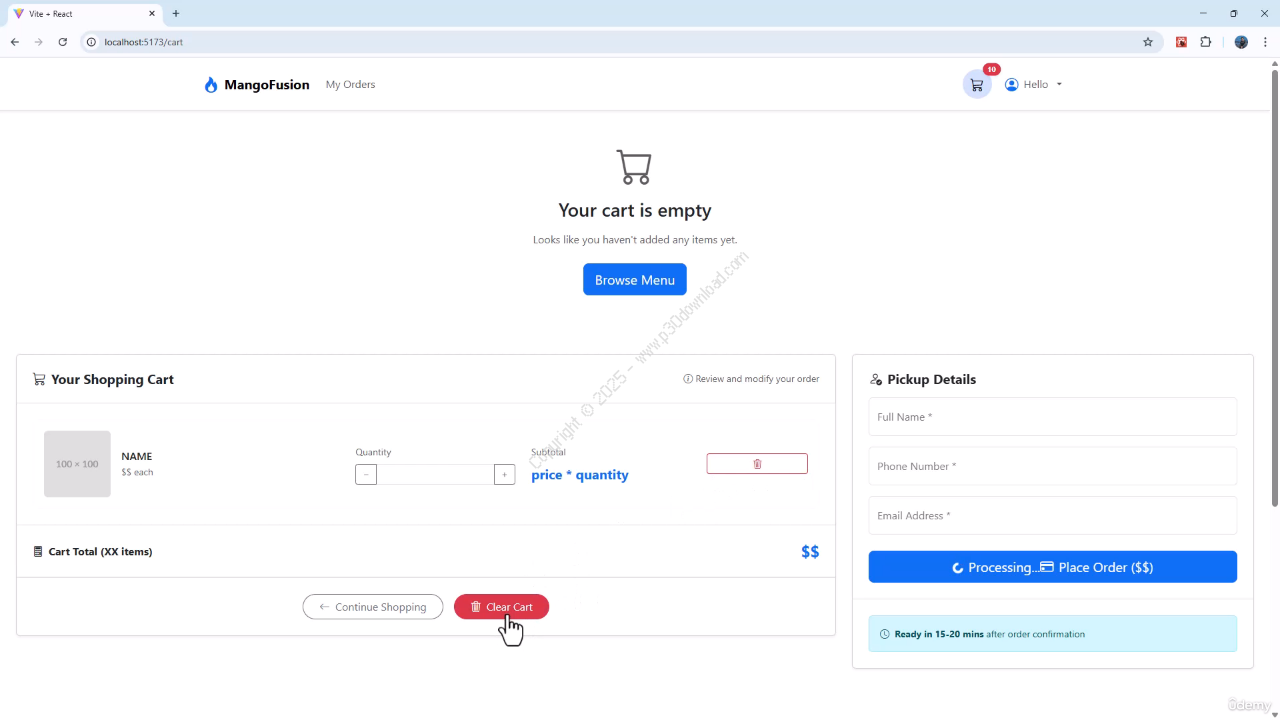Select the Vite + React browser tab

[x=80, y=14]
